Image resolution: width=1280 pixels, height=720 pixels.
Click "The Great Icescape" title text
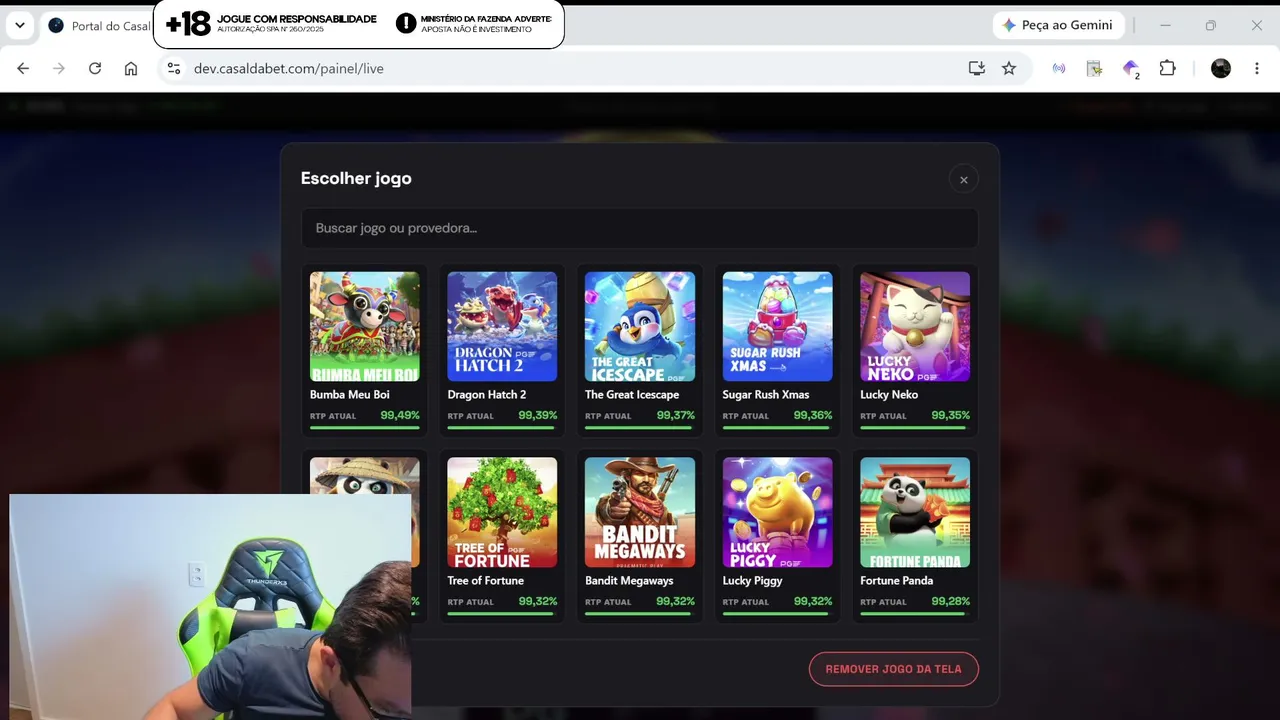632,395
